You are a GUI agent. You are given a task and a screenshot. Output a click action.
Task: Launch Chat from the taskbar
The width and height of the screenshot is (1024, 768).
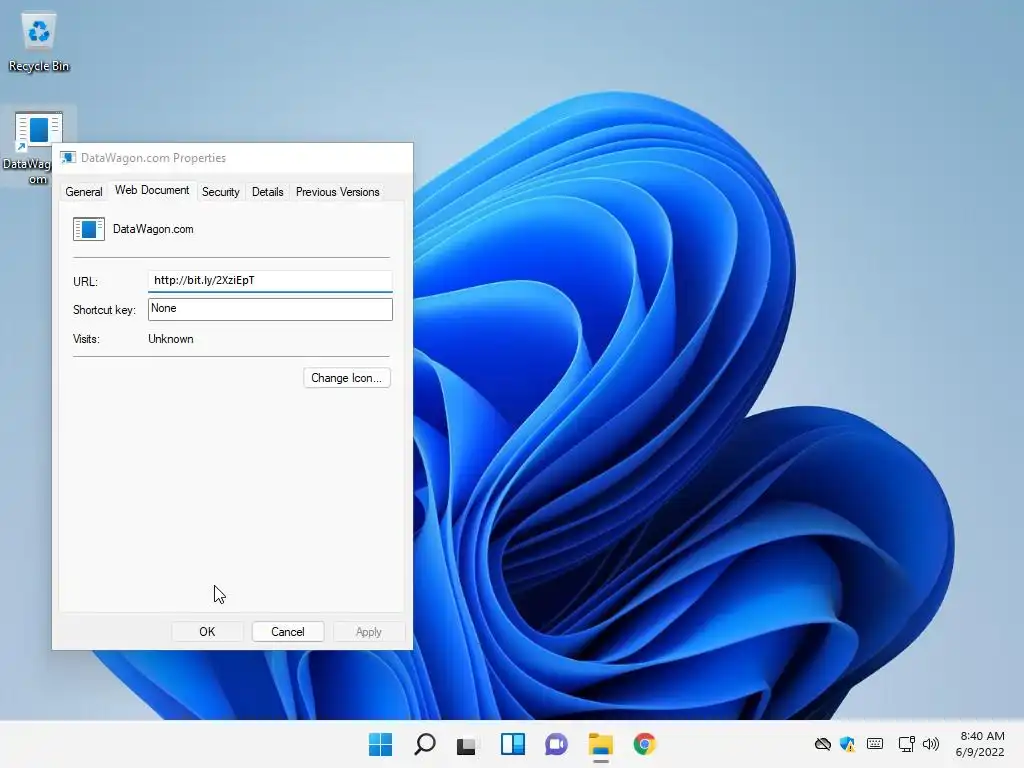point(556,744)
